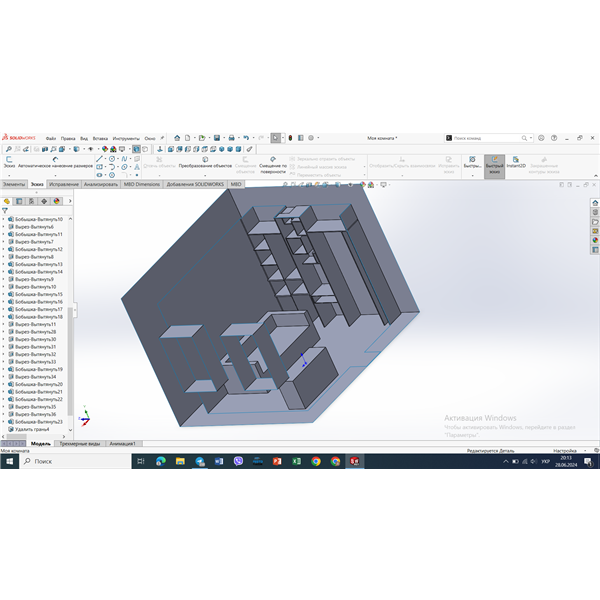Open Google Chrome from the taskbar
Image resolution: width=600 pixels, height=600 pixels.
[316, 461]
